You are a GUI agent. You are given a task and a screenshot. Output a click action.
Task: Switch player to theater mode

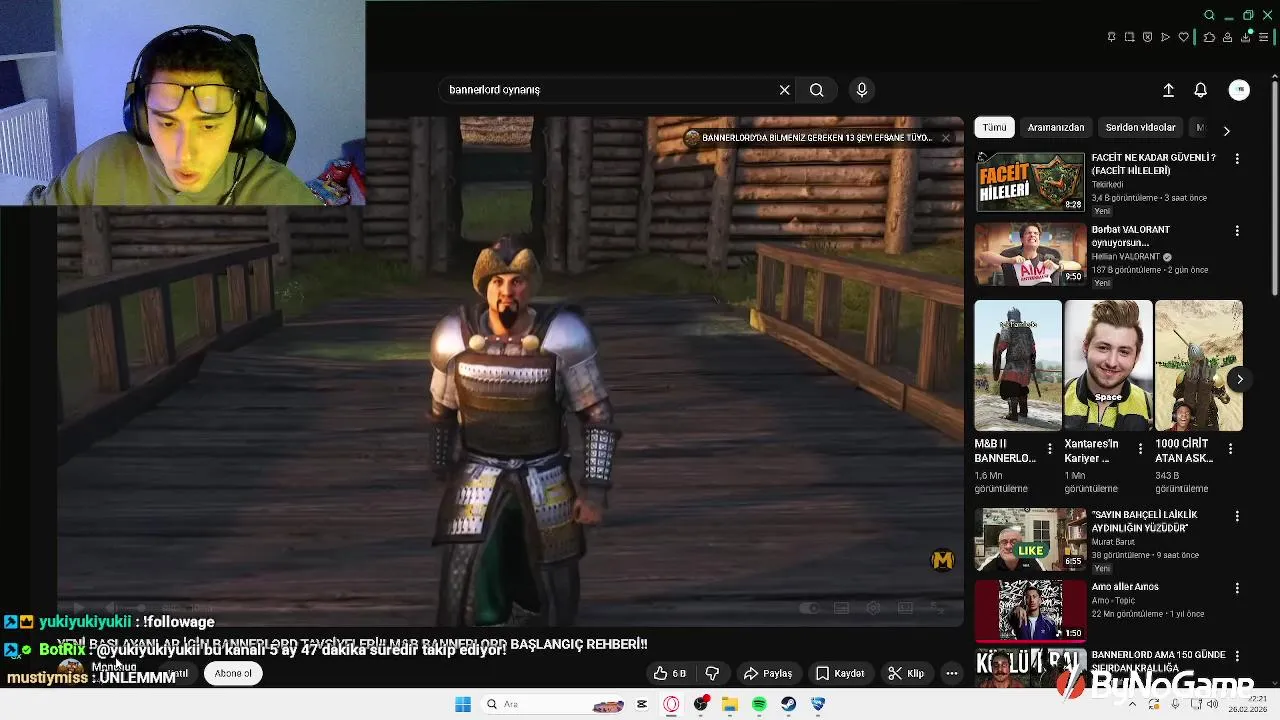[906, 608]
